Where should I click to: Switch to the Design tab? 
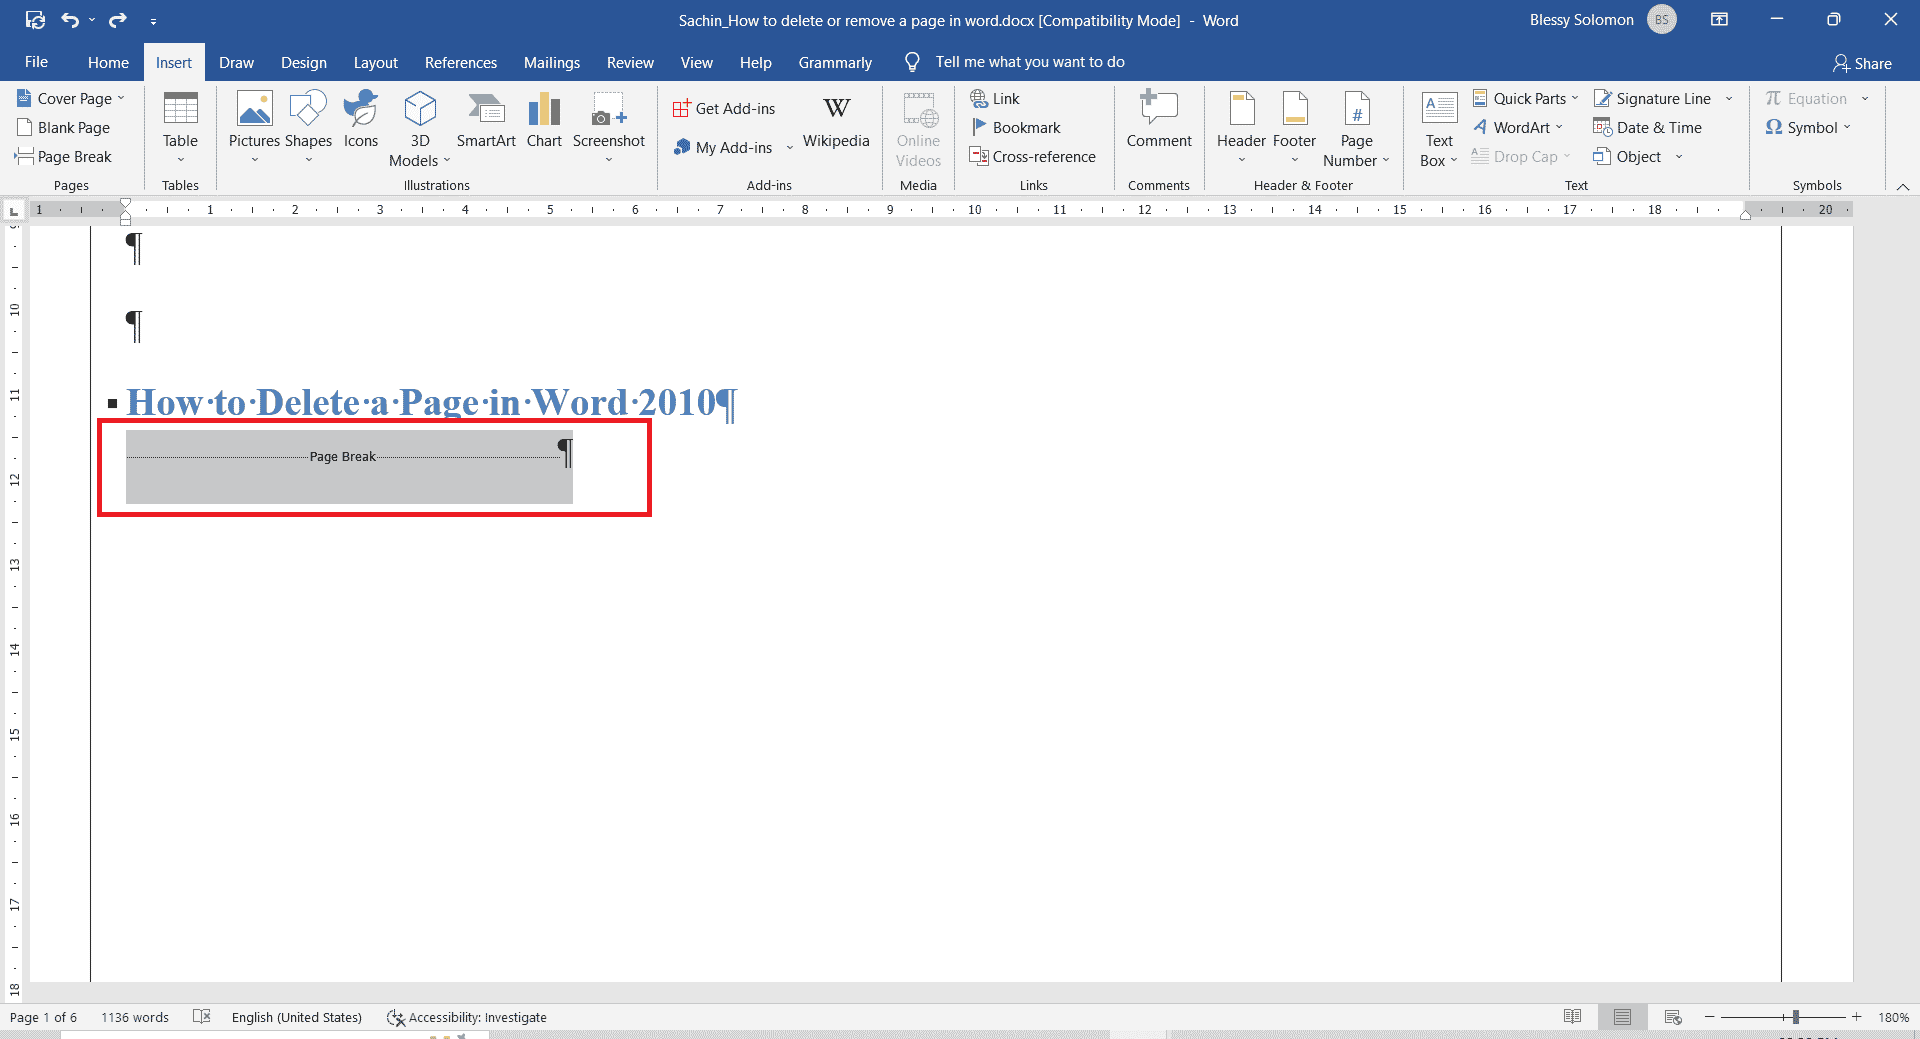303,62
